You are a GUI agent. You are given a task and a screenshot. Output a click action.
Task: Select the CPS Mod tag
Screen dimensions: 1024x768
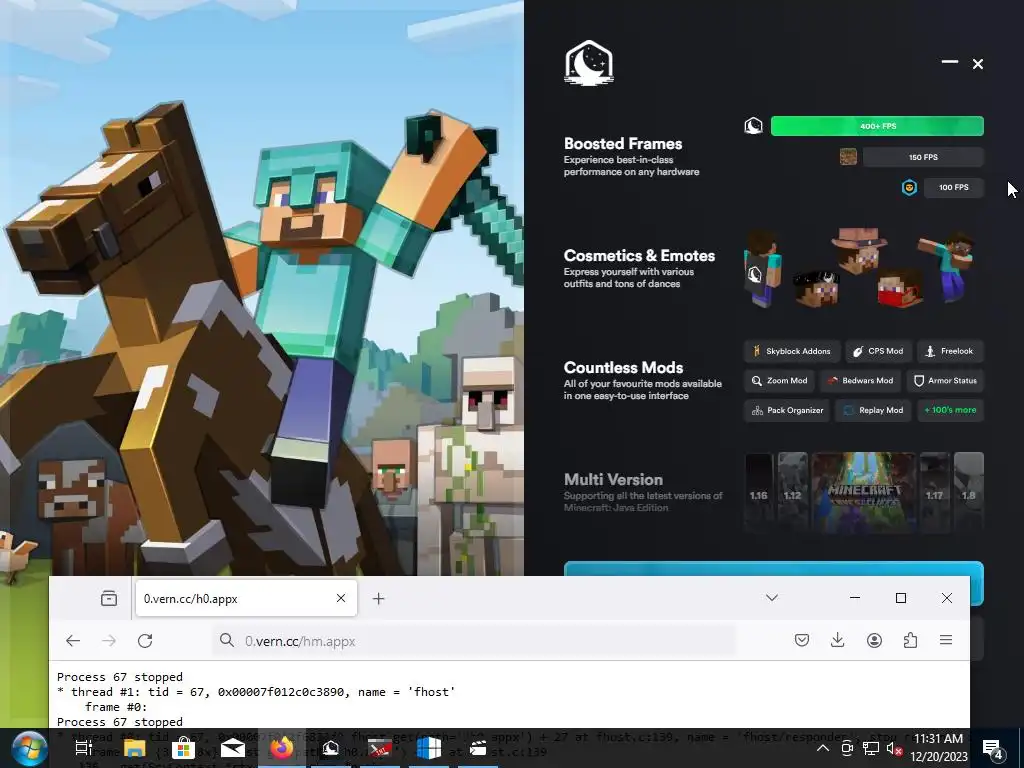pyautogui.click(x=878, y=351)
